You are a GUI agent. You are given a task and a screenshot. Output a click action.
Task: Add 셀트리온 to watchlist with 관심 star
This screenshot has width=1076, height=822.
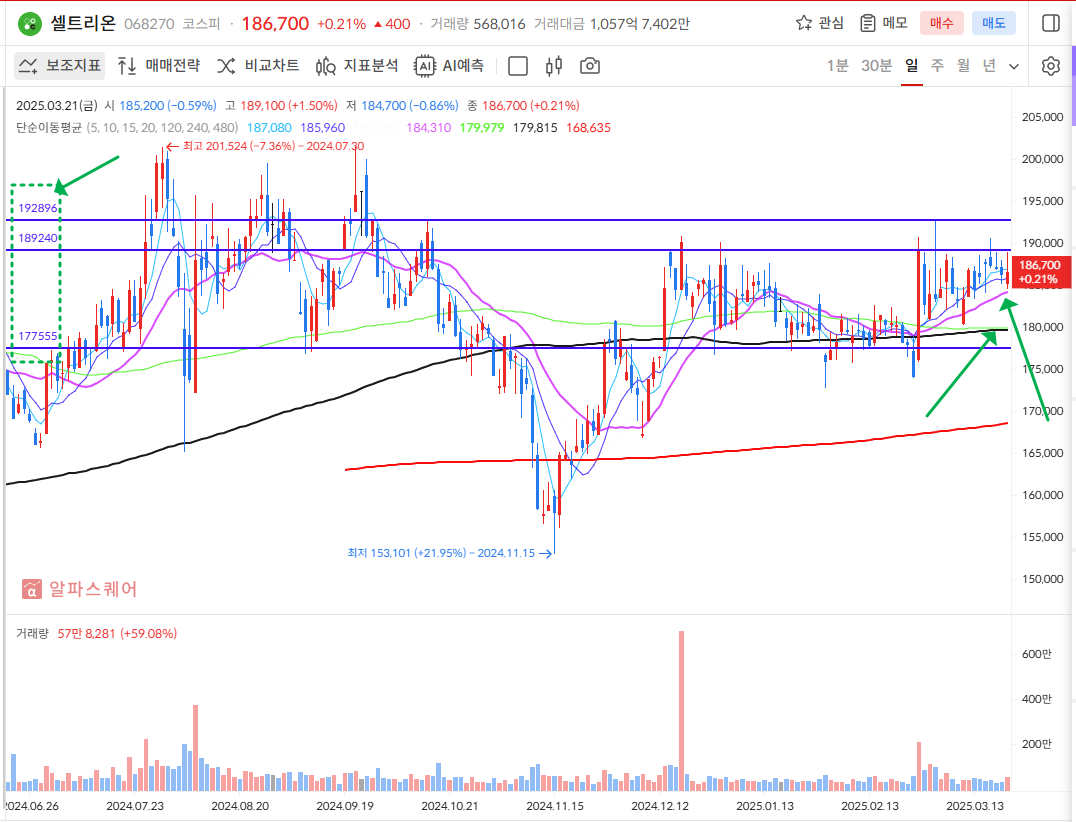pos(819,23)
